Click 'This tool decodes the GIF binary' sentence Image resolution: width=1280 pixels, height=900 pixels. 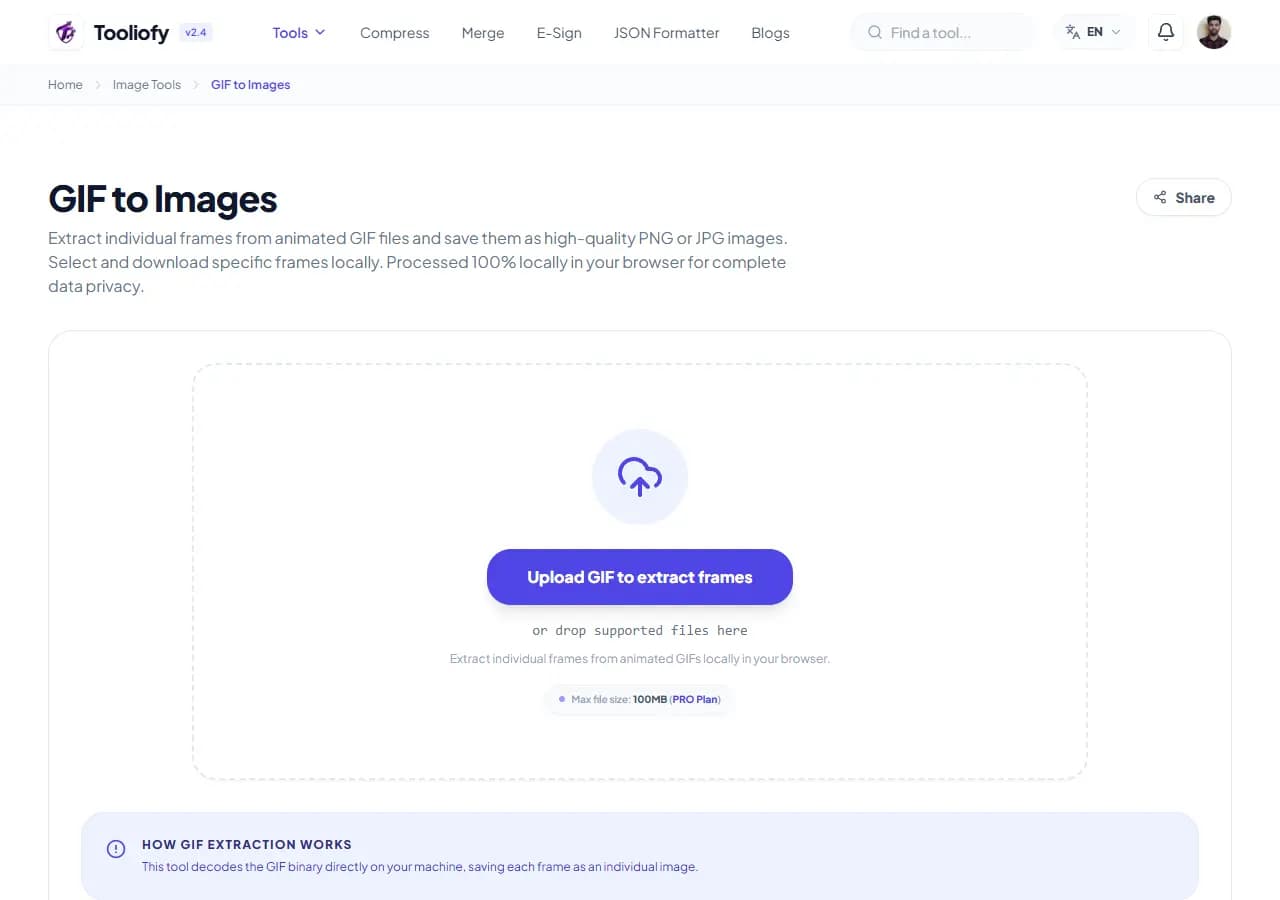click(420, 867)
